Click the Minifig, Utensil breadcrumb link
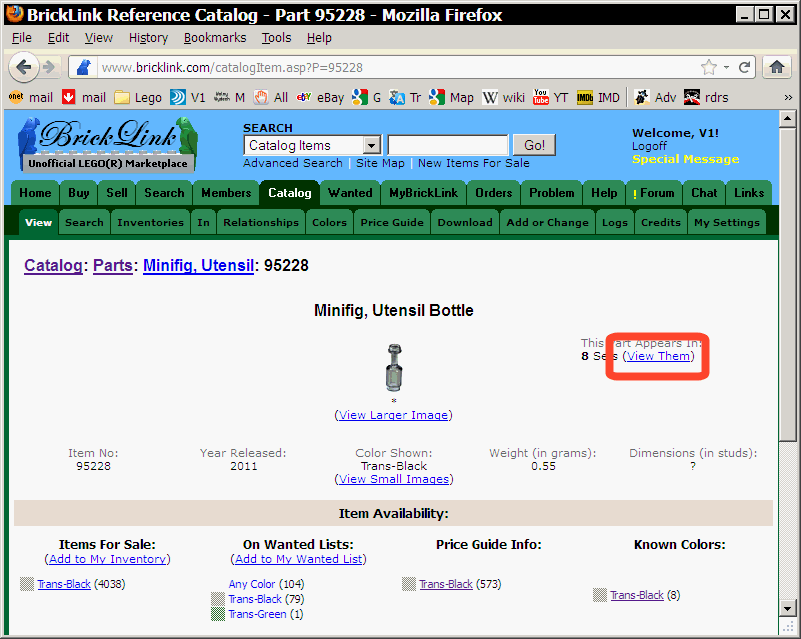The height and width of the screenshot is (639, 801). point(198,266)
